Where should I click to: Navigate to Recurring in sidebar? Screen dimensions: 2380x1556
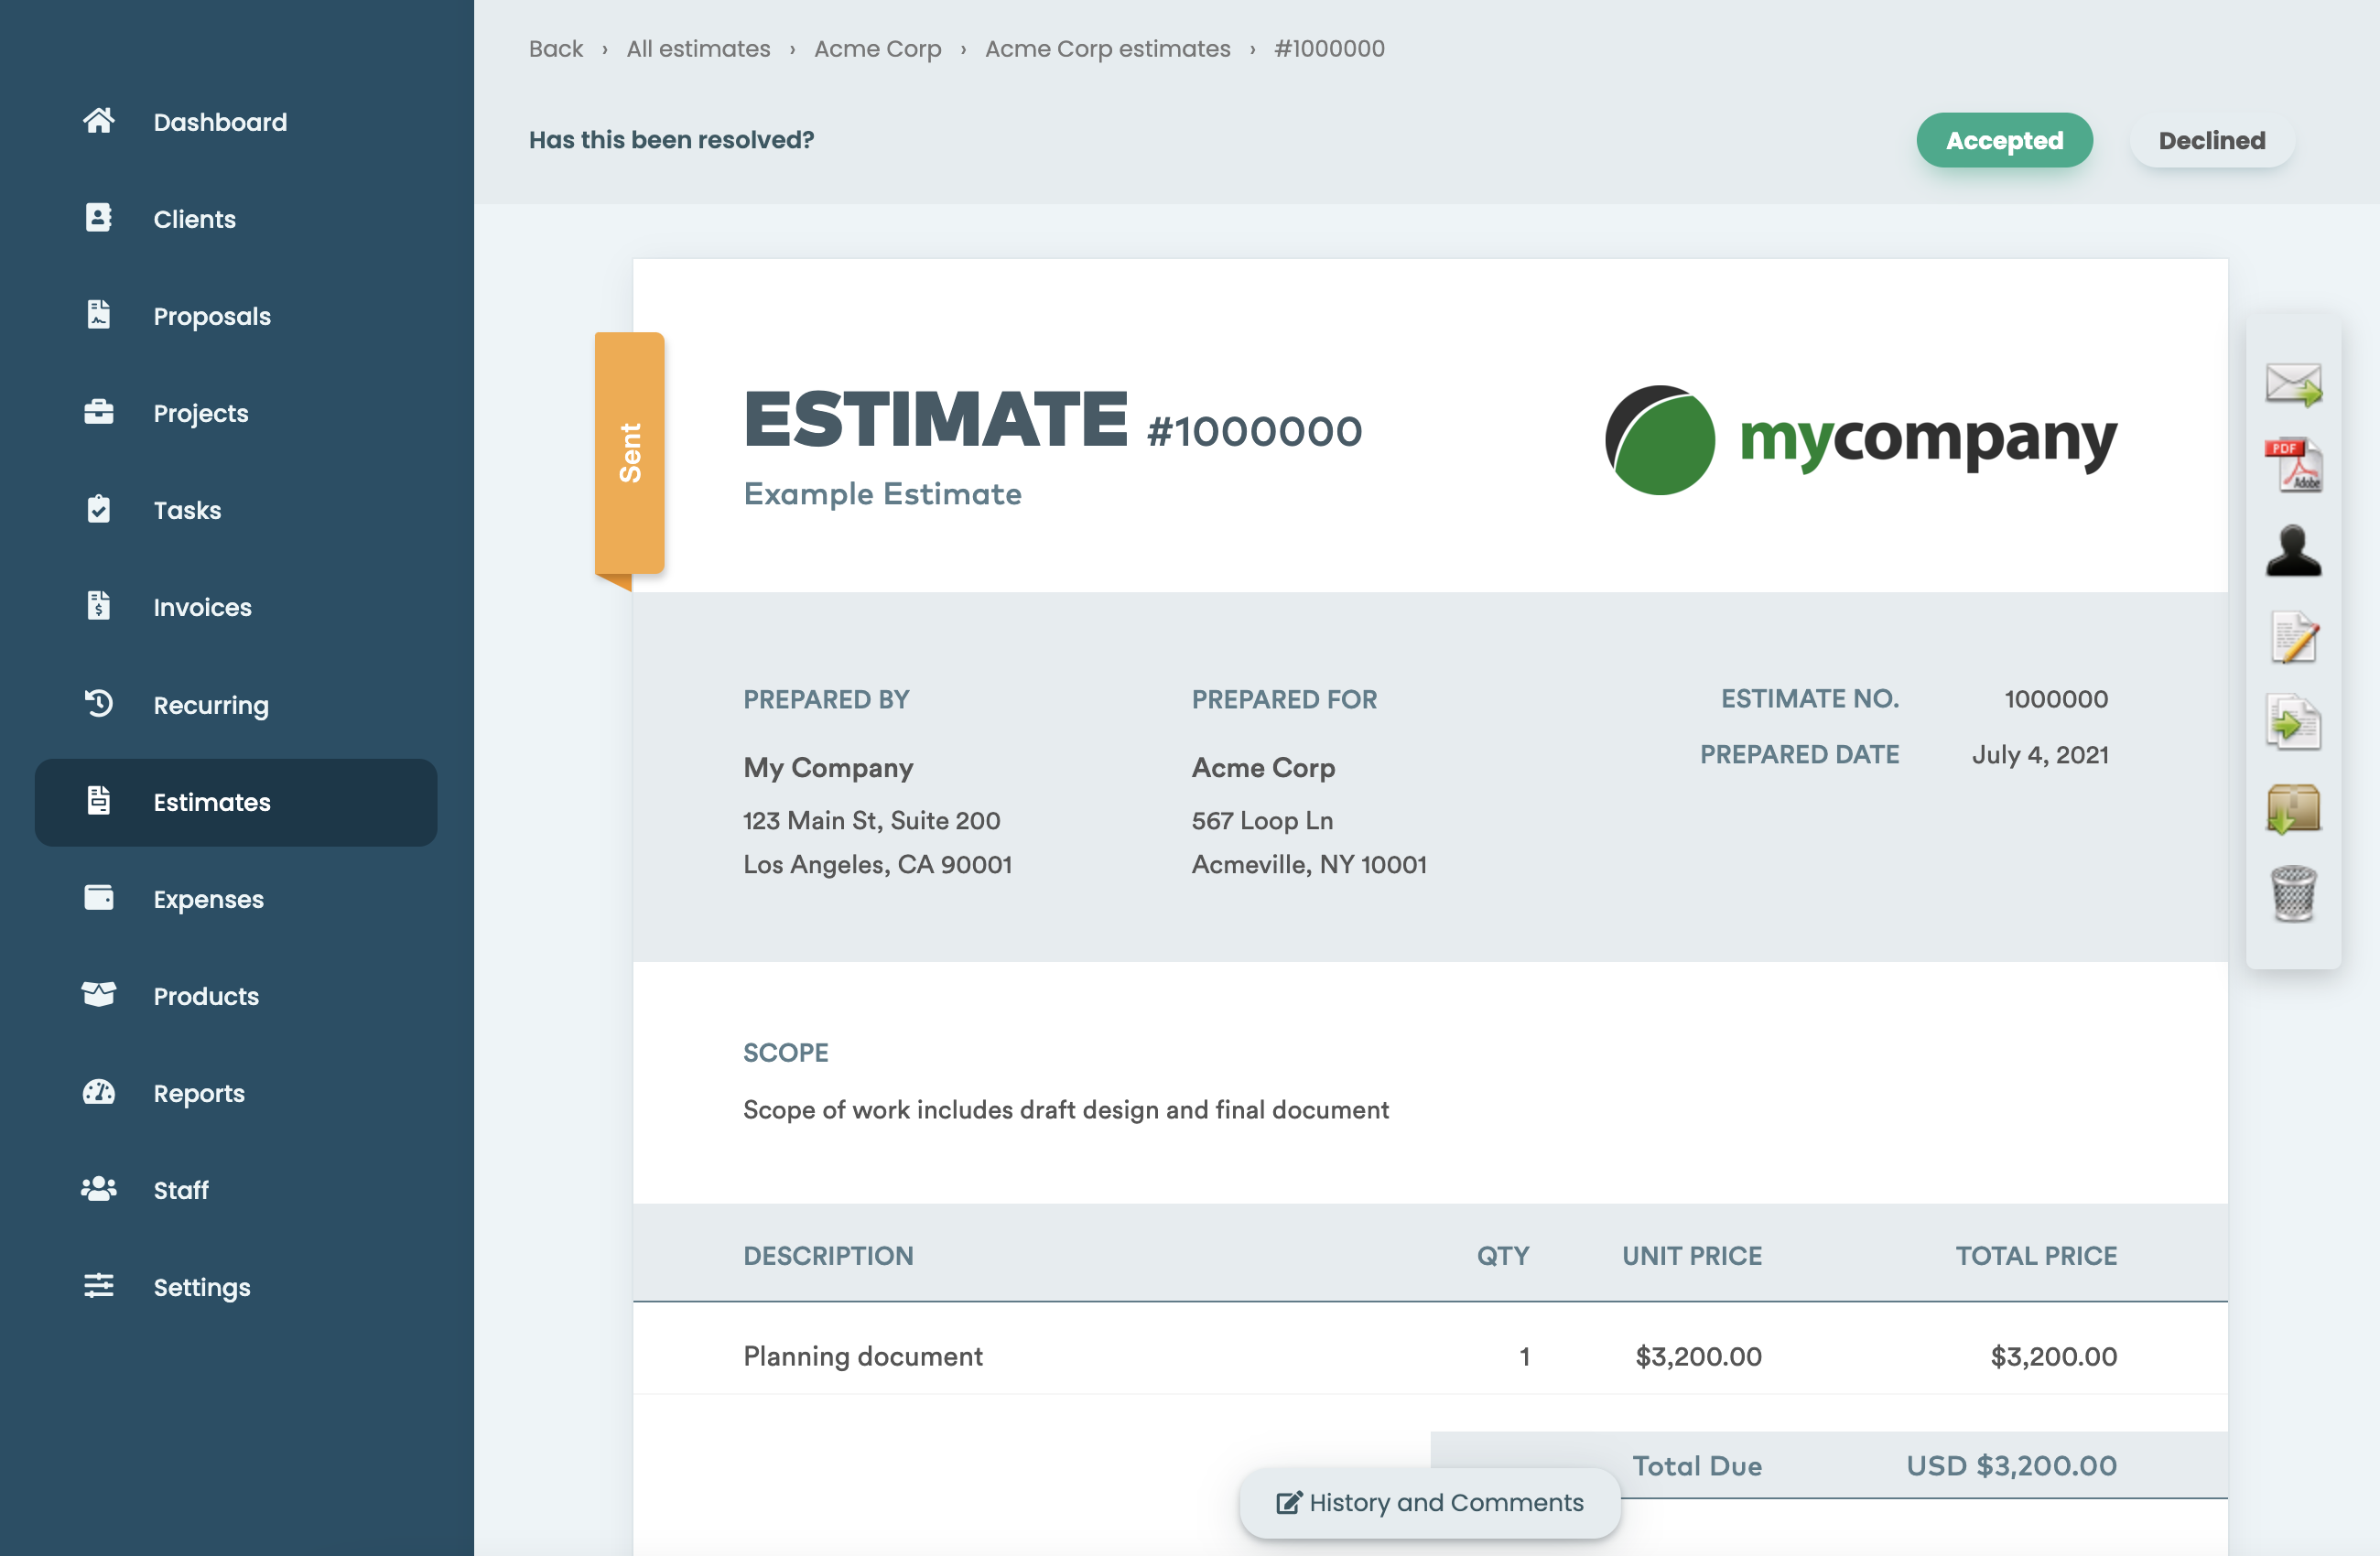(x=210, y=704)
